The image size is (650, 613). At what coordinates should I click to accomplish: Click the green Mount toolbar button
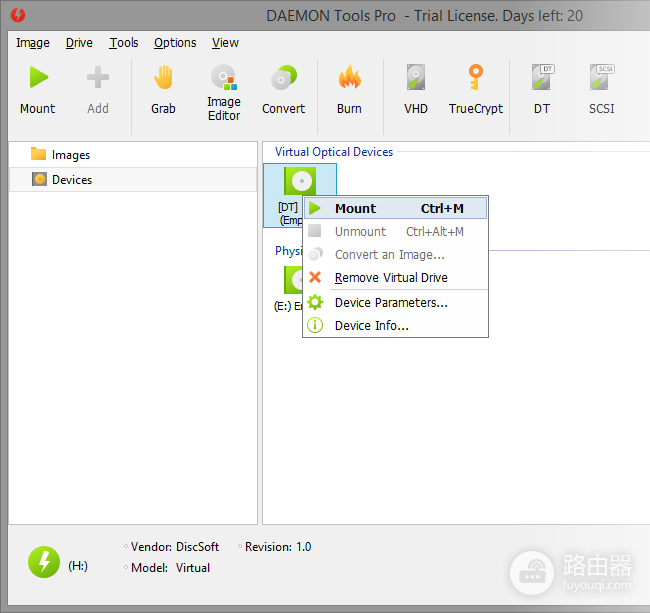38,89
